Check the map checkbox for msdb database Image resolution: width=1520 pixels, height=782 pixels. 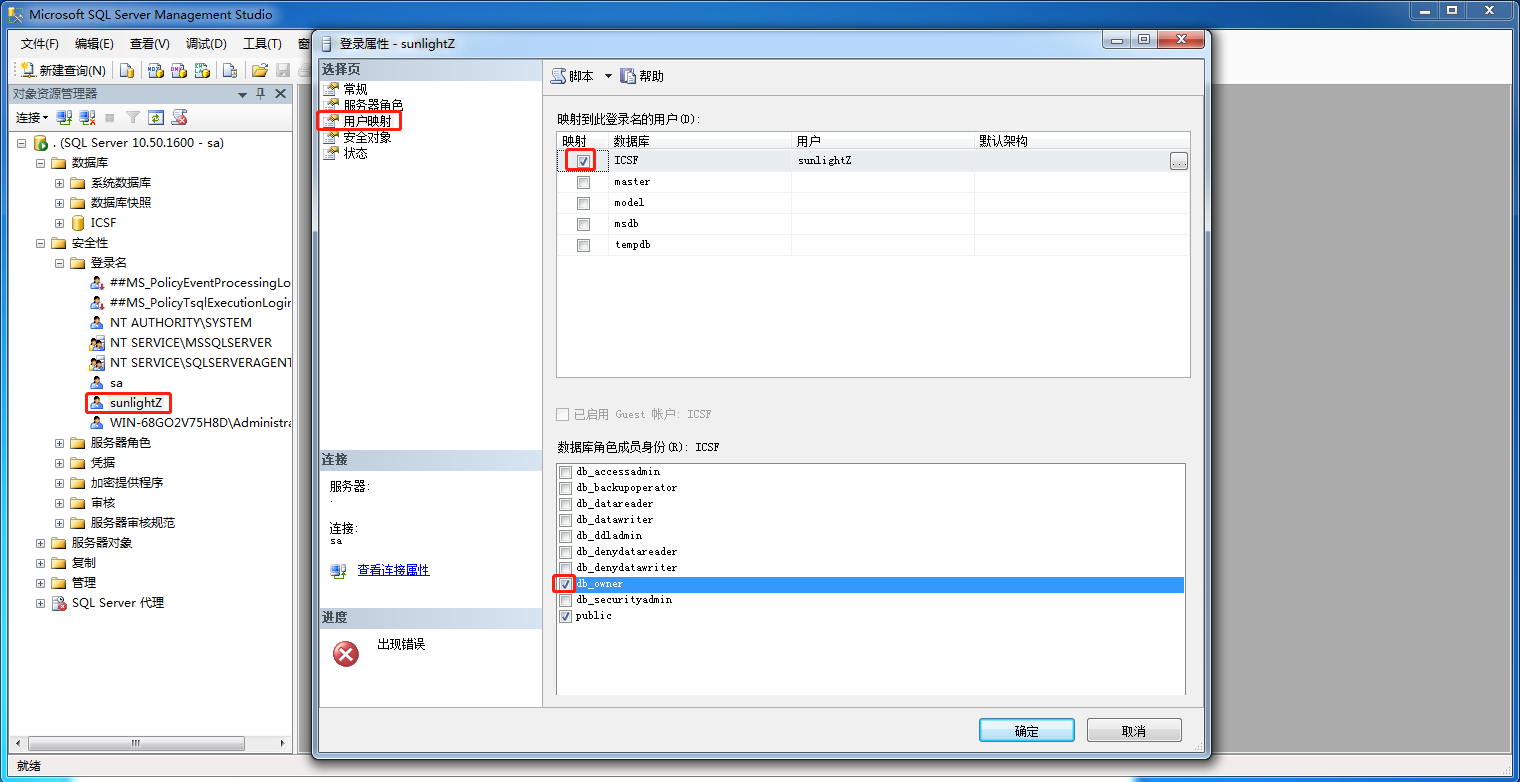pos(583,224)
